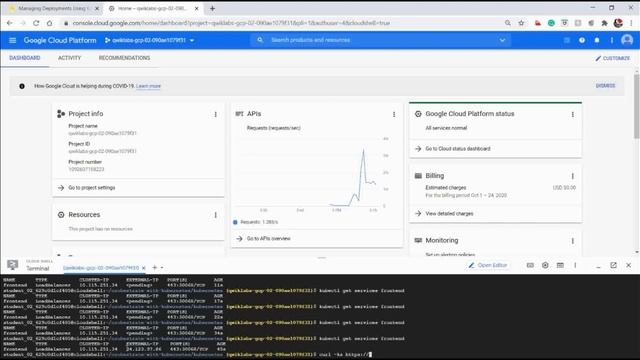Image resolution: width=640 pixels, height=360 pixels.
Task: Expand the search bar dropdown arrow
Action: [502, 40]
